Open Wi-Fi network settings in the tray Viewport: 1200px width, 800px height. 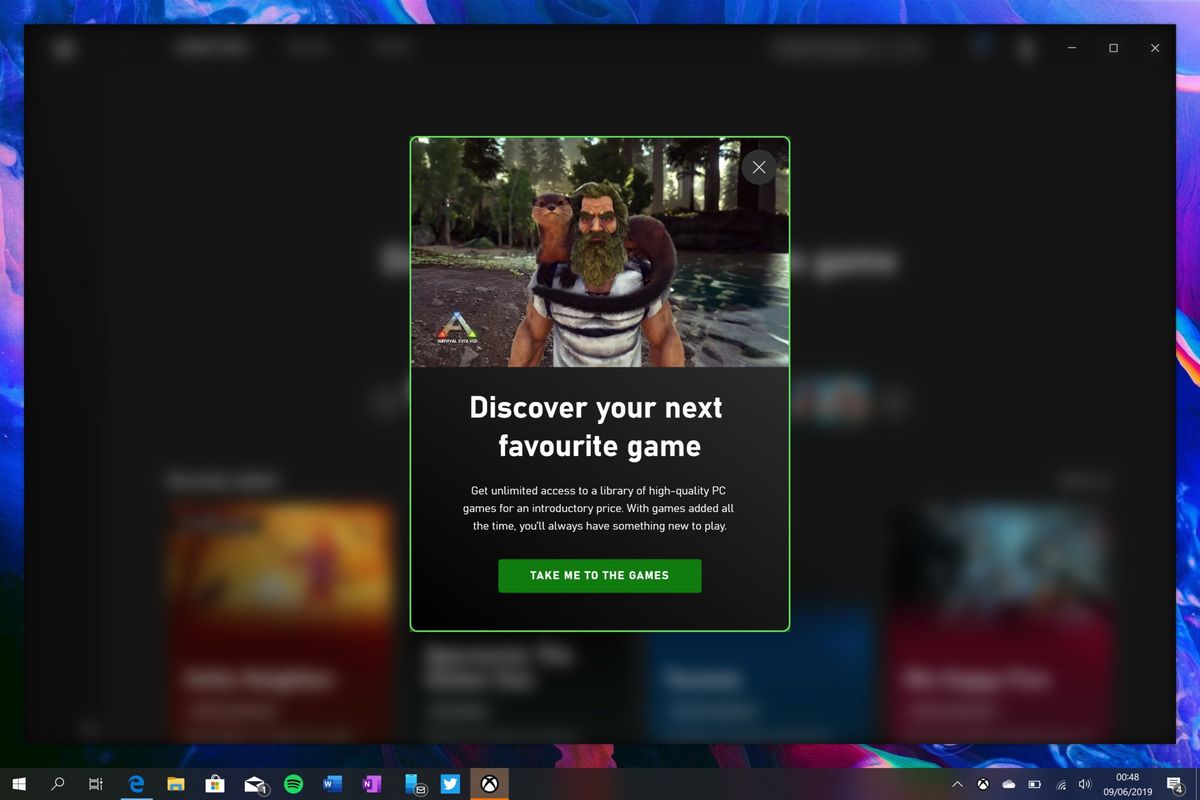click(1061, 785)
